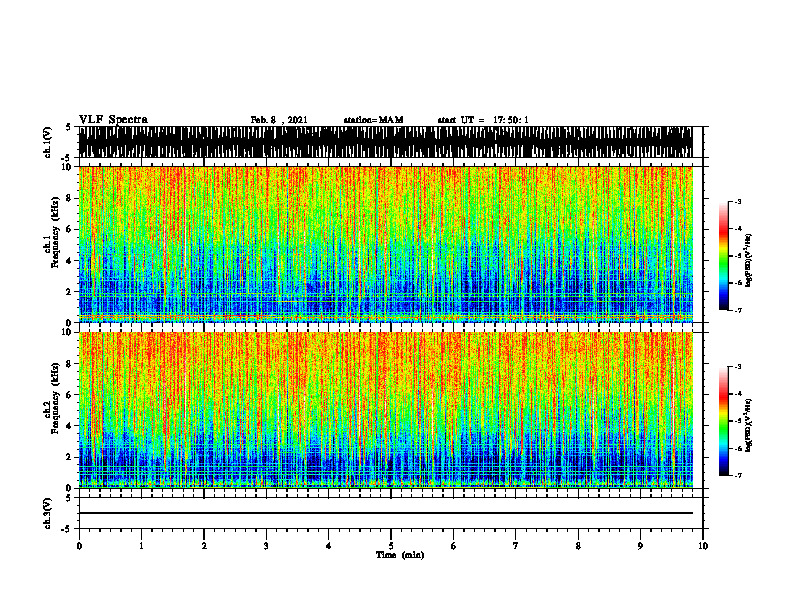This screenshot has height=612, width=792.
Task: Click the "VLF Spectra" plot title
Action: point(113,119)
